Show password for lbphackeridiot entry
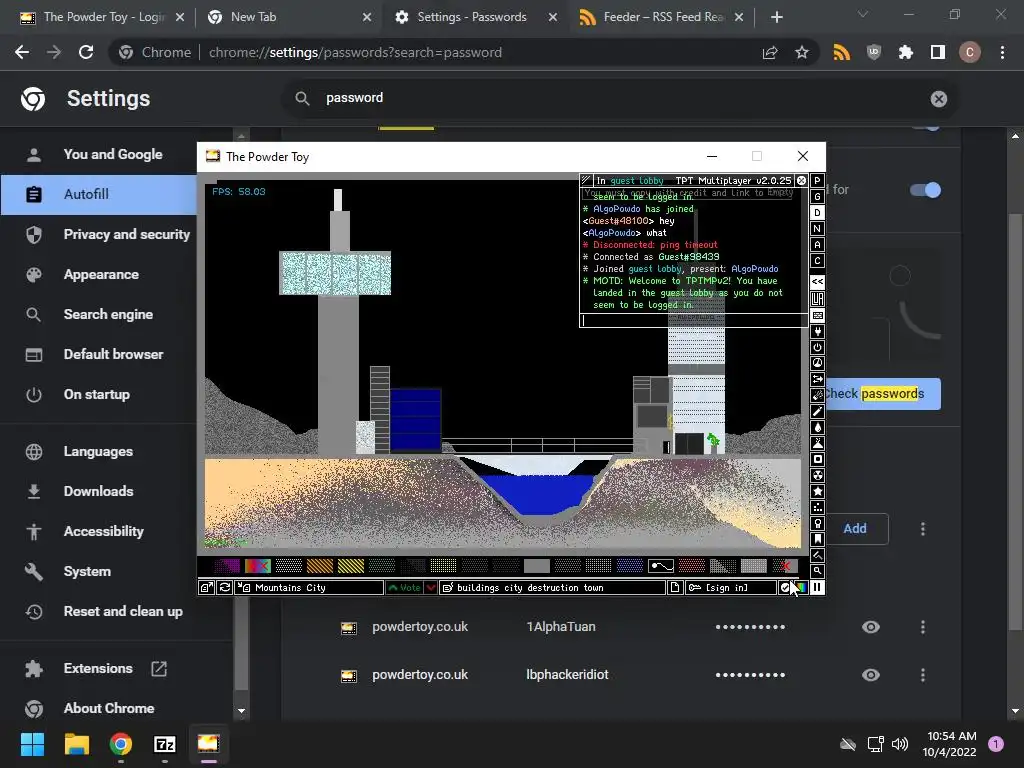Image resolution: width=1024 pixels, height=768 pixels. coord(871,675)
